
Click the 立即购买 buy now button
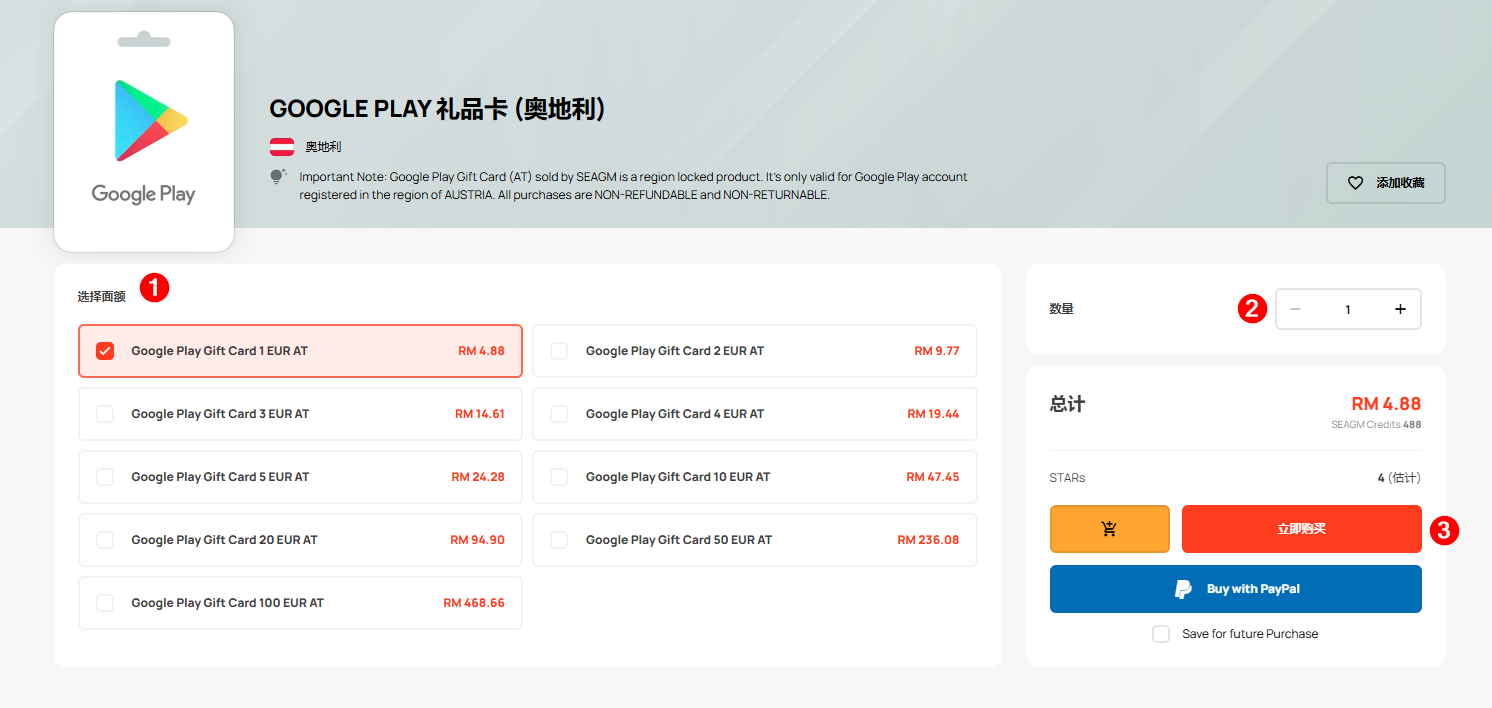tap(1302, 529)
